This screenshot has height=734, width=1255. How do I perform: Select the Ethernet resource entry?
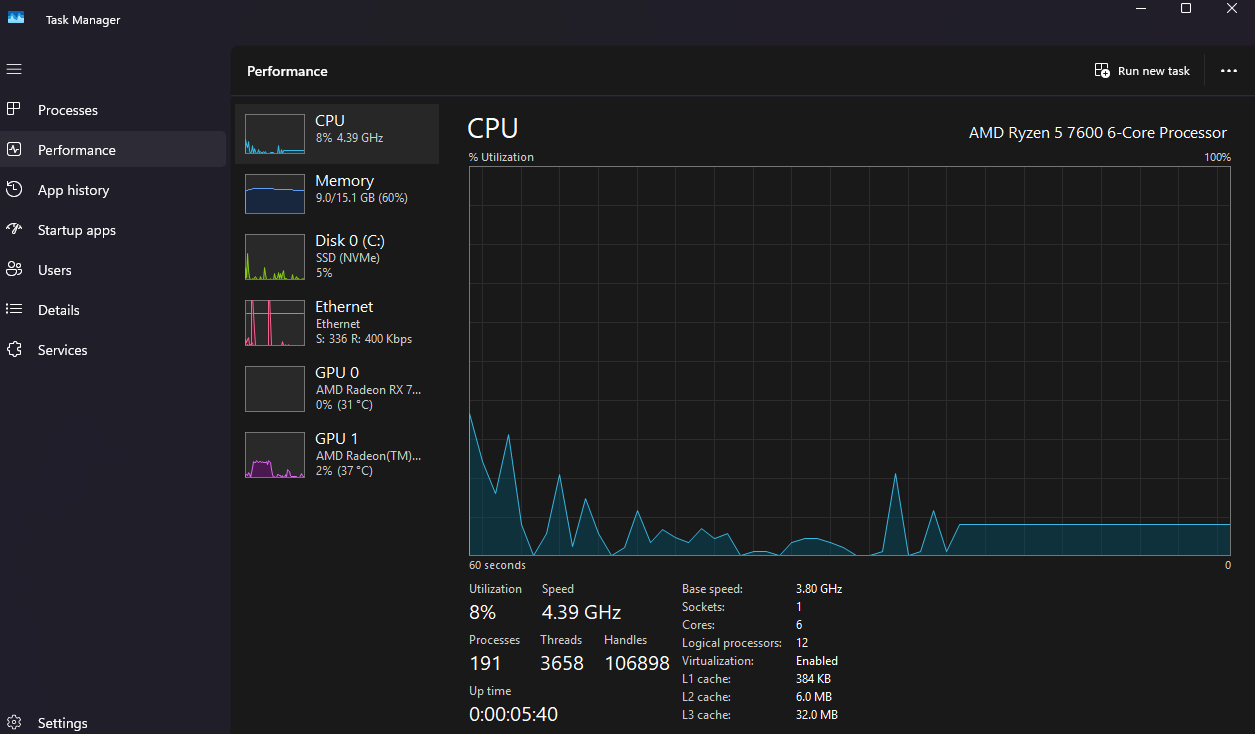pos(337,323)
